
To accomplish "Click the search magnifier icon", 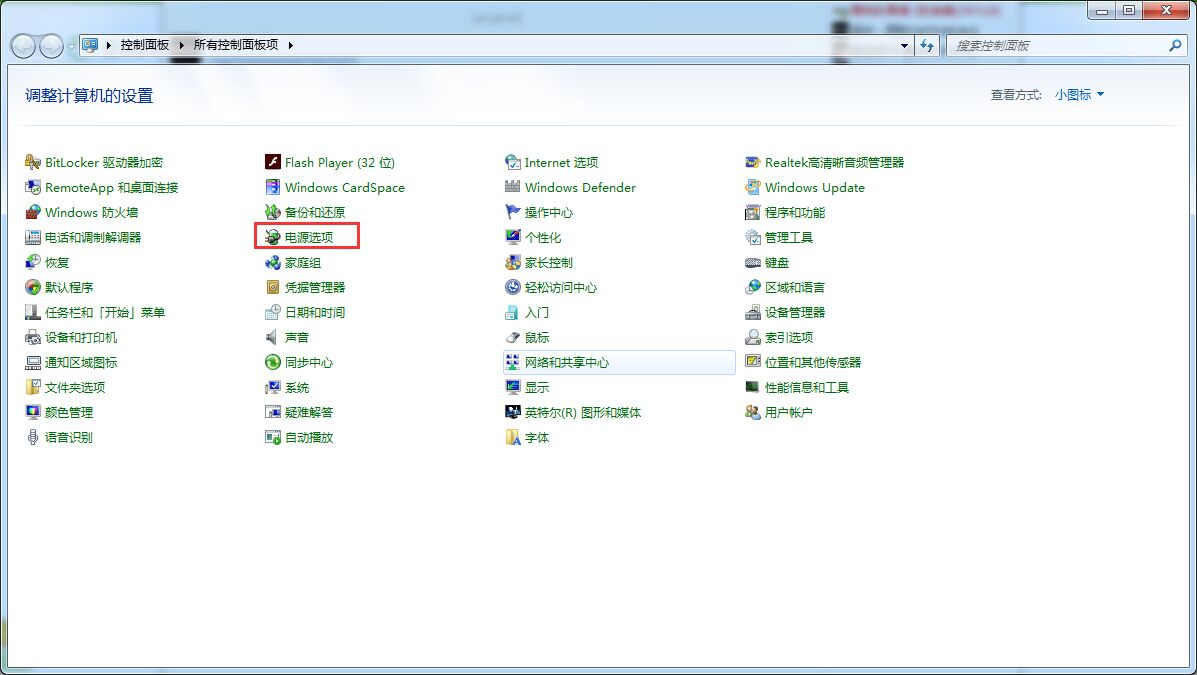I will pos(1175,46).
